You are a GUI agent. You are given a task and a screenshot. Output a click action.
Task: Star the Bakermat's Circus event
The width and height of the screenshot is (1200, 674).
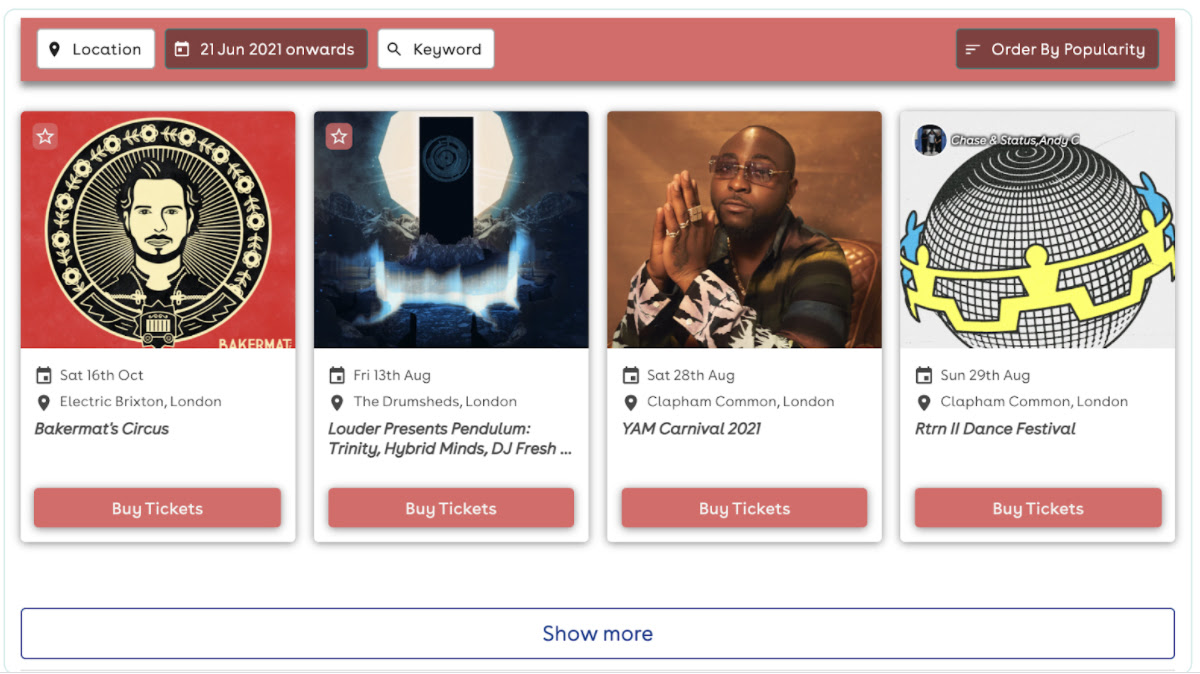pyautogui.click(x=45, y=136)
